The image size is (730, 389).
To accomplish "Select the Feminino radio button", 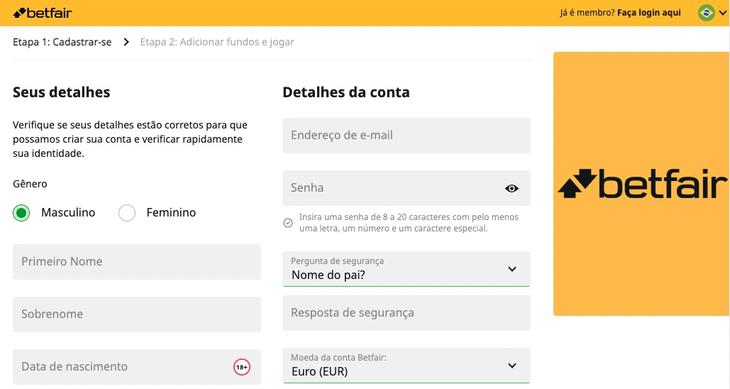I will (127, 213).
